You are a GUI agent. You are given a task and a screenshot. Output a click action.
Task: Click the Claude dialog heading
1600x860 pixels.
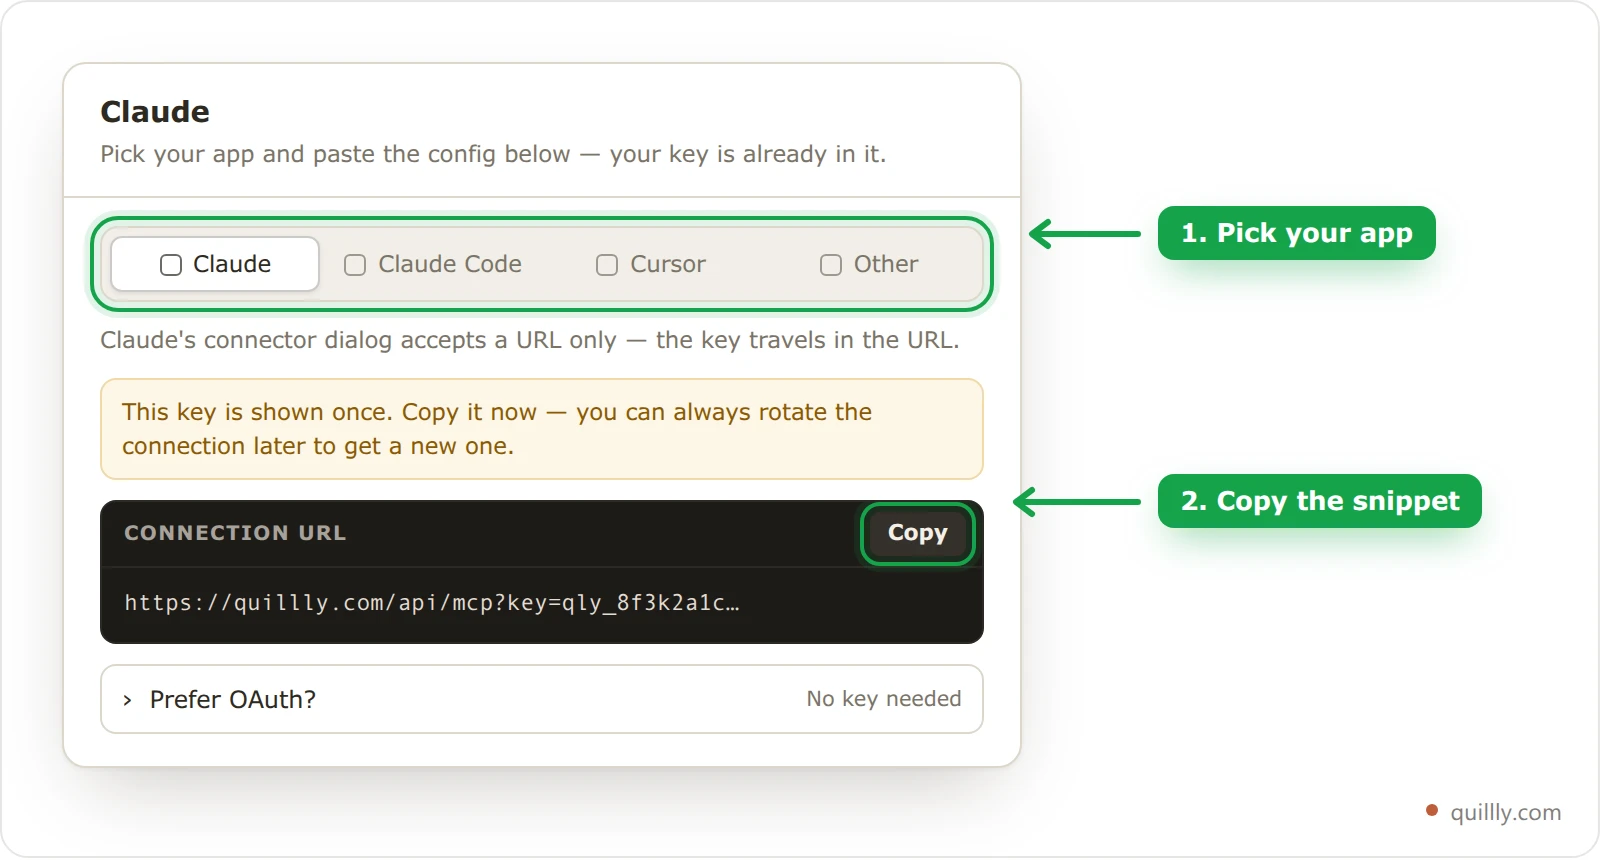155,112
